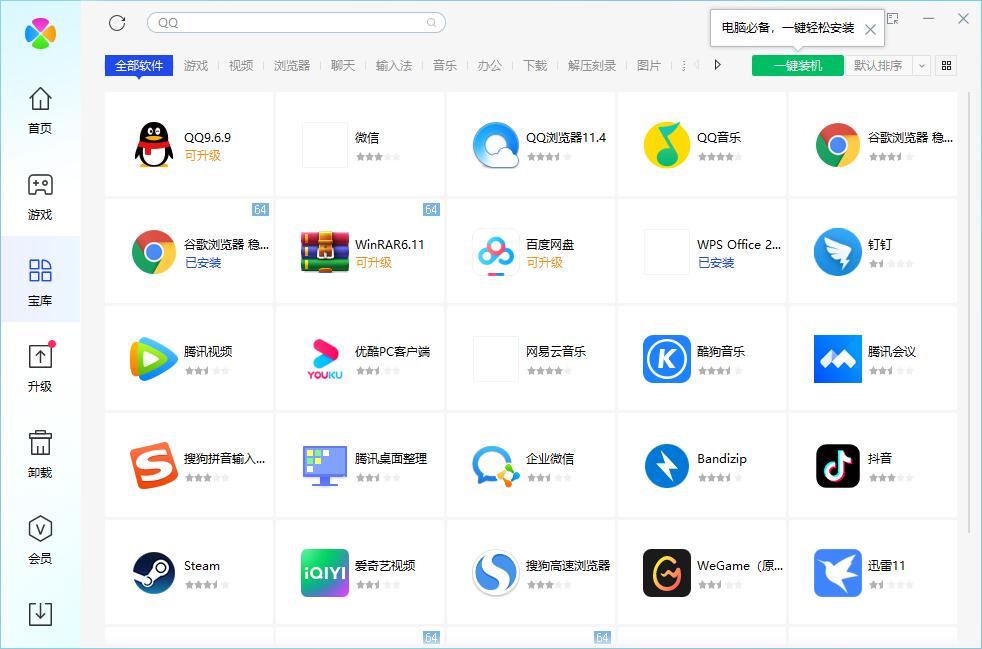Open the 默认排序 sort dropdown
Image resolution: width=982 pixels, height=649 pixels.
[887, 65]
